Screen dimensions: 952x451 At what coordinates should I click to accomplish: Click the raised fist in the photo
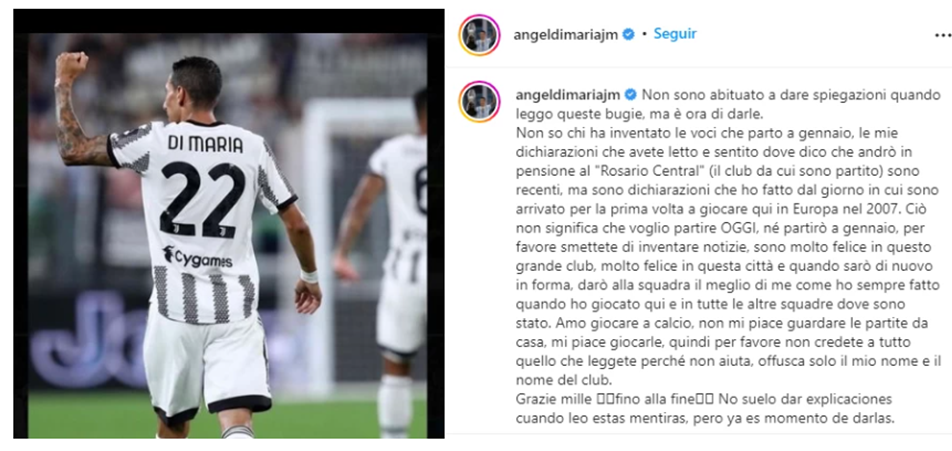[x=72, y=66]
